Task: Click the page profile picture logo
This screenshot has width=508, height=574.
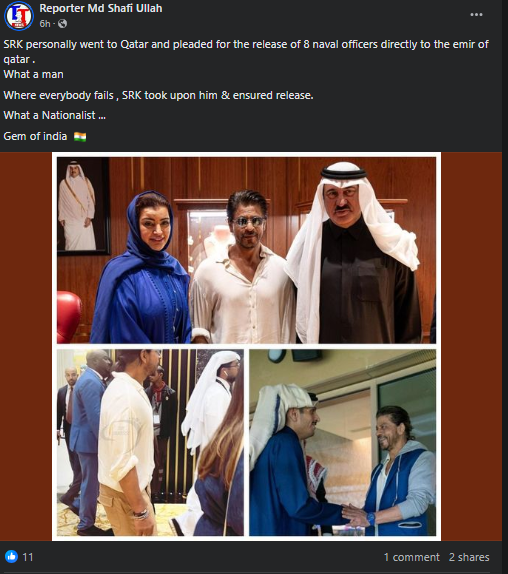Action: (x=19, y=16)
